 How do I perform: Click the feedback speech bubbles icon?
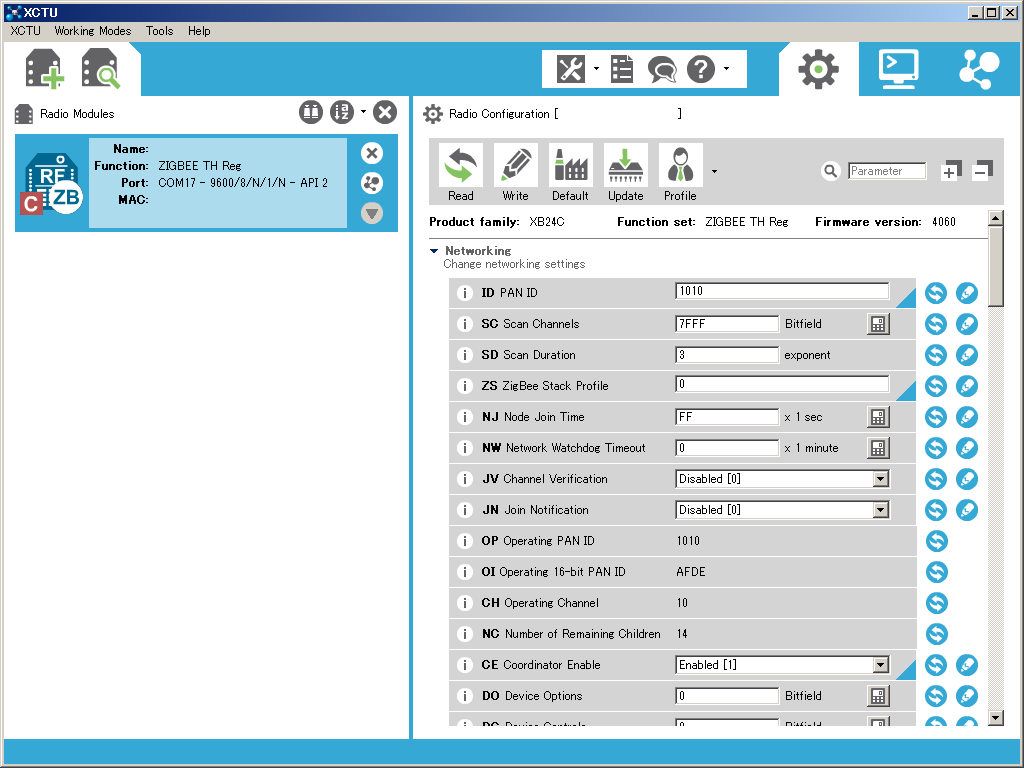662,69
